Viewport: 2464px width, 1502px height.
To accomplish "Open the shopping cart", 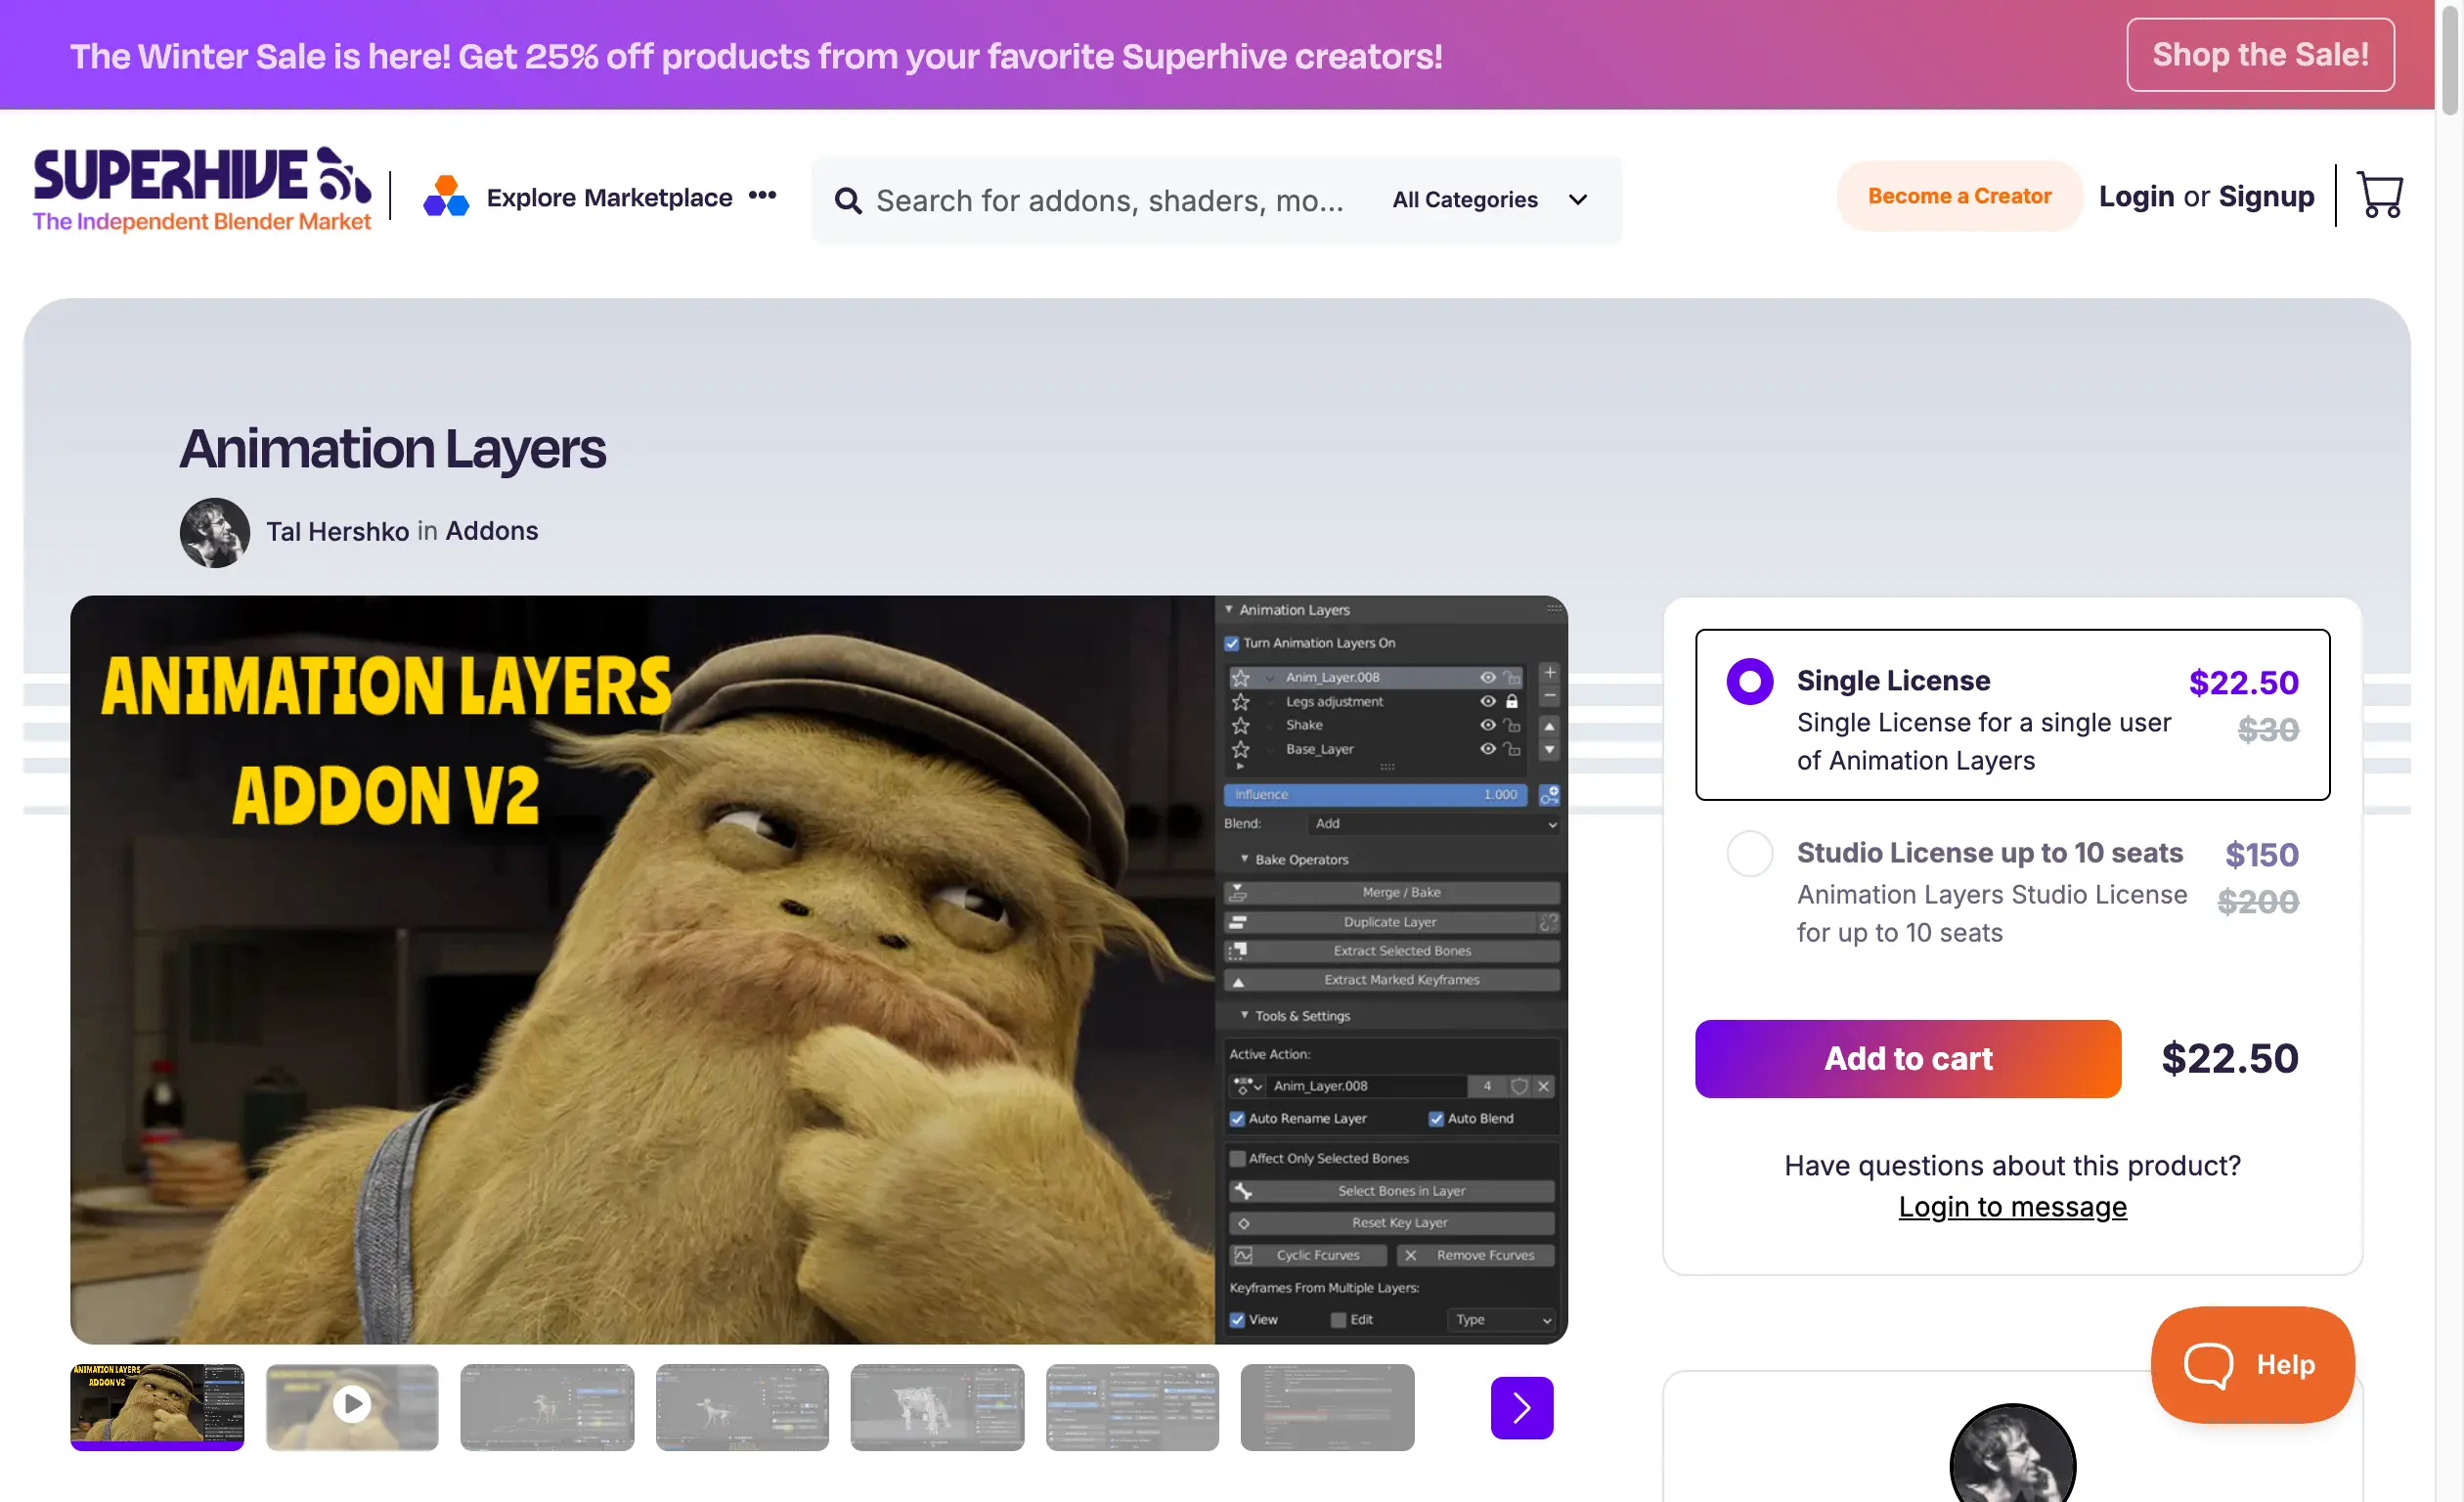I will tap(2381, 195).
